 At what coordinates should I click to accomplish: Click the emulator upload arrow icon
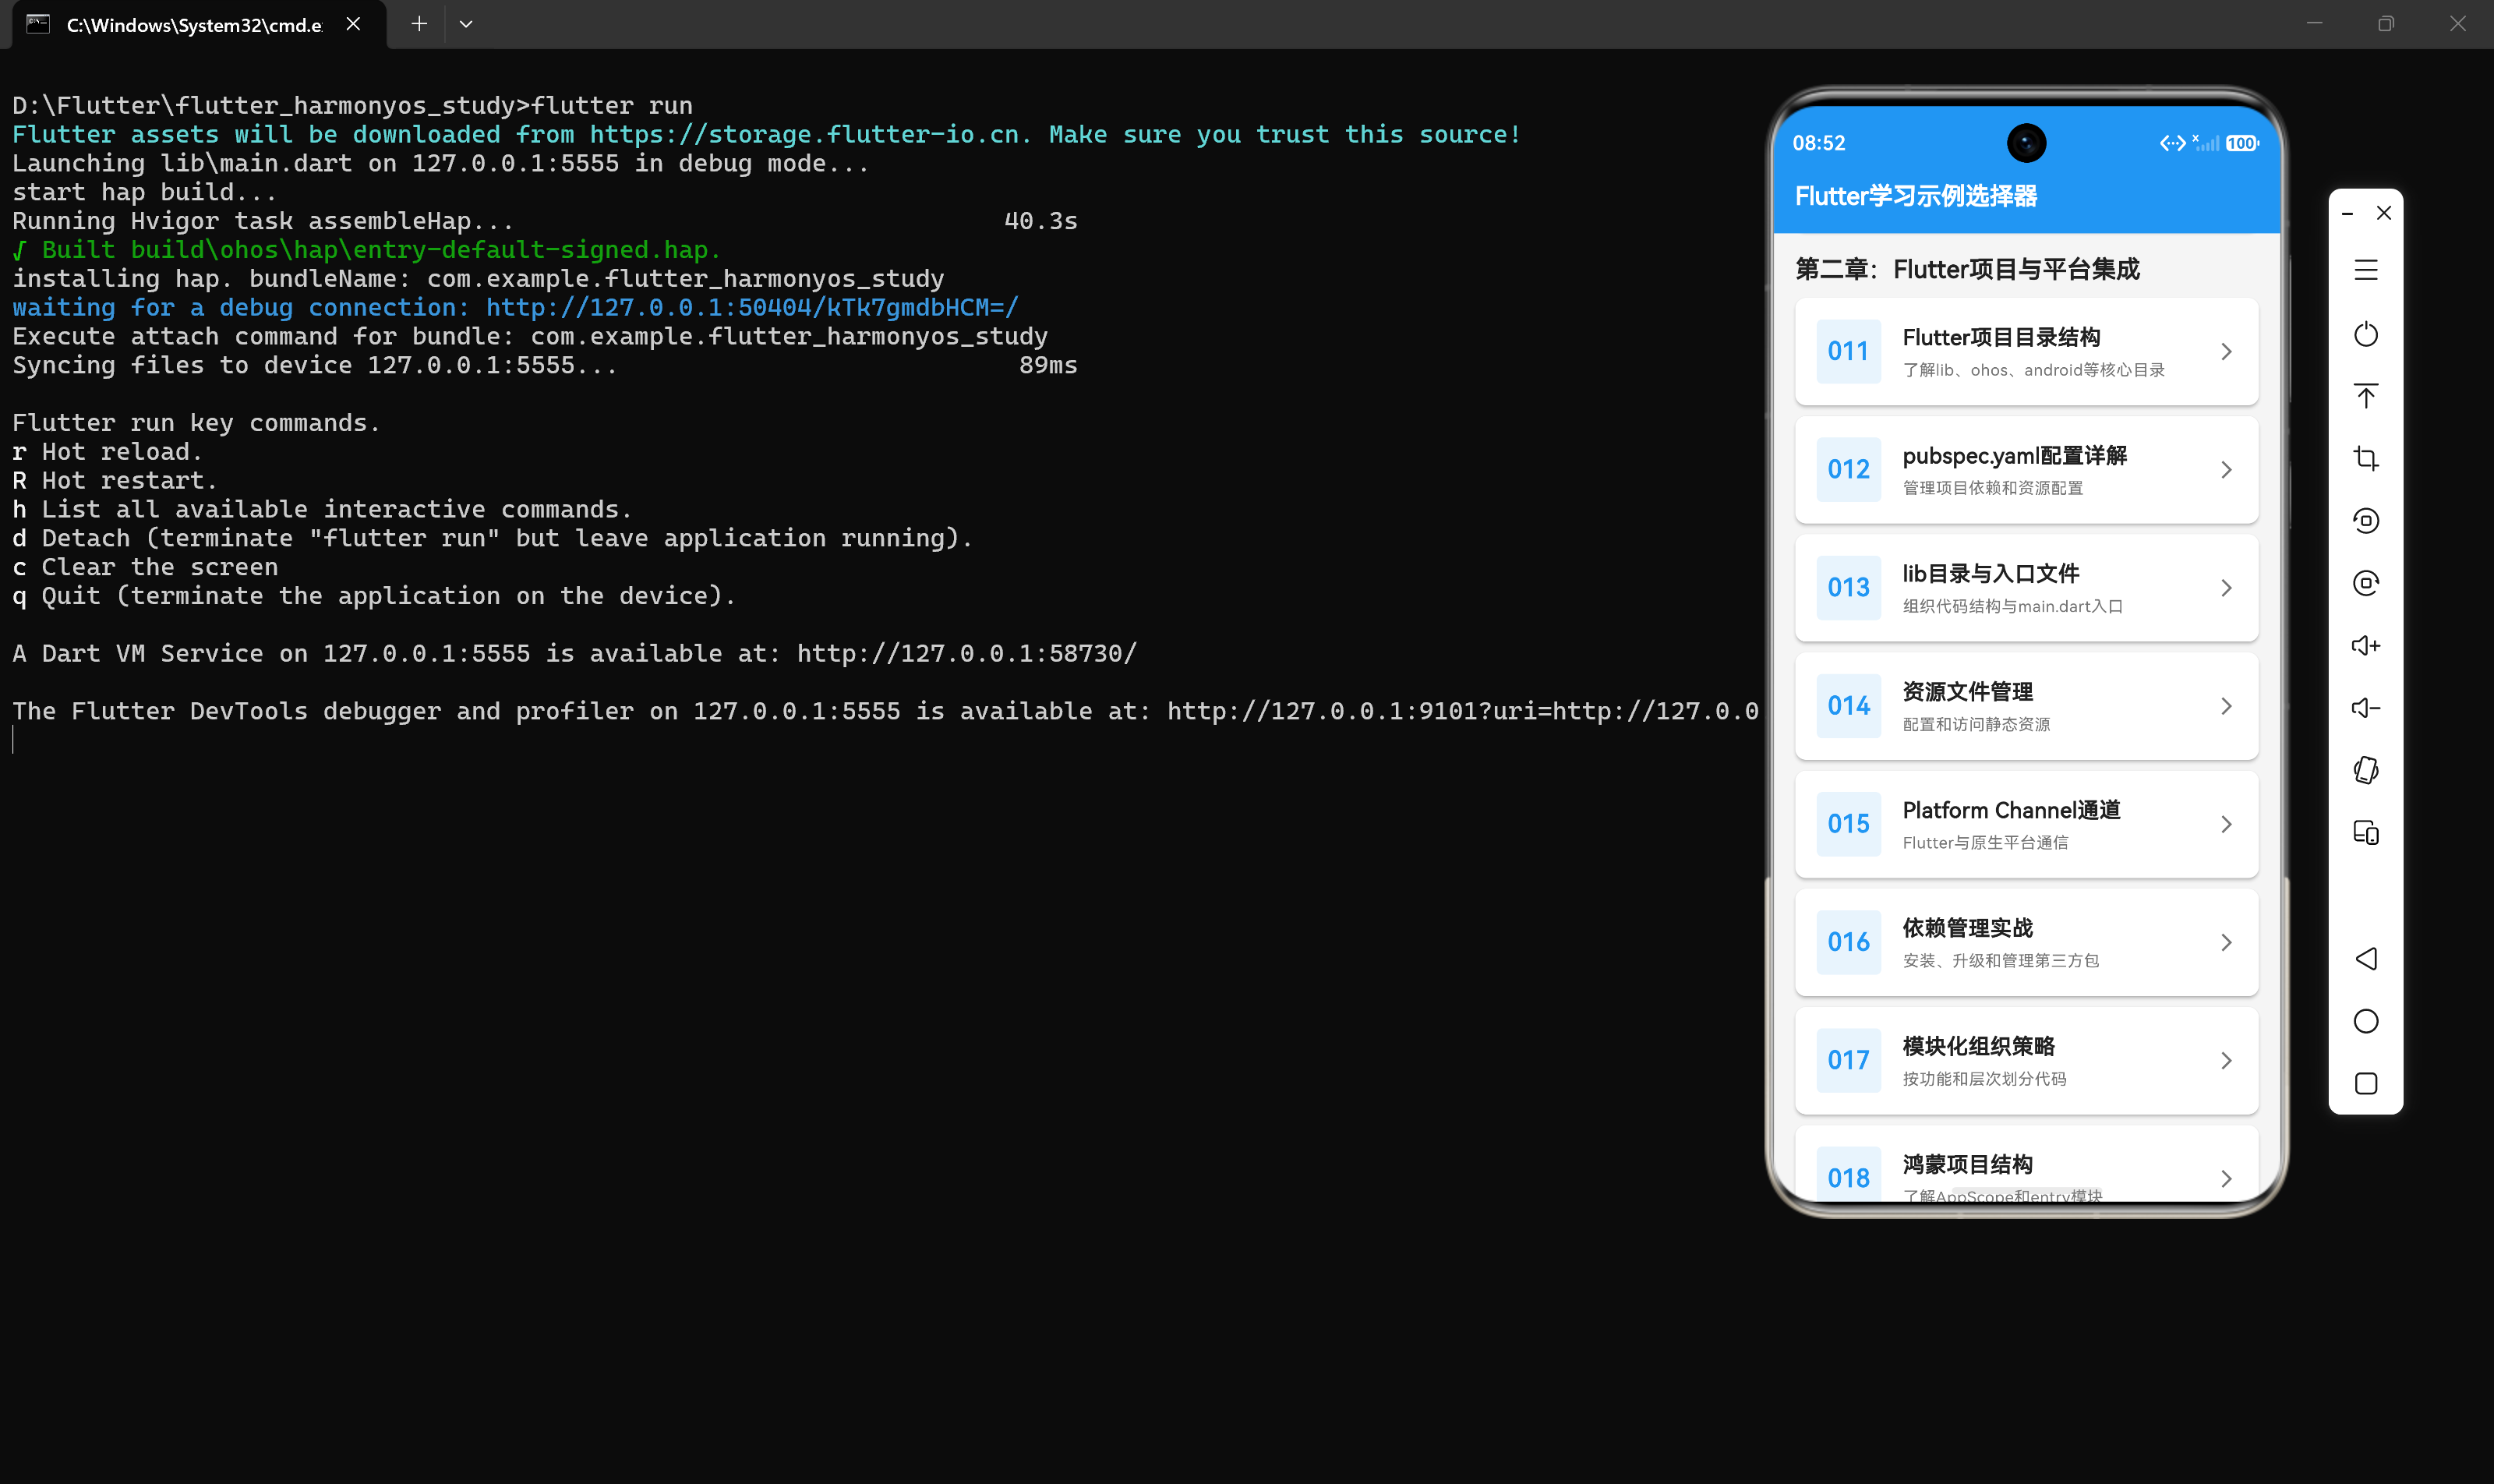click(2365, 396)
